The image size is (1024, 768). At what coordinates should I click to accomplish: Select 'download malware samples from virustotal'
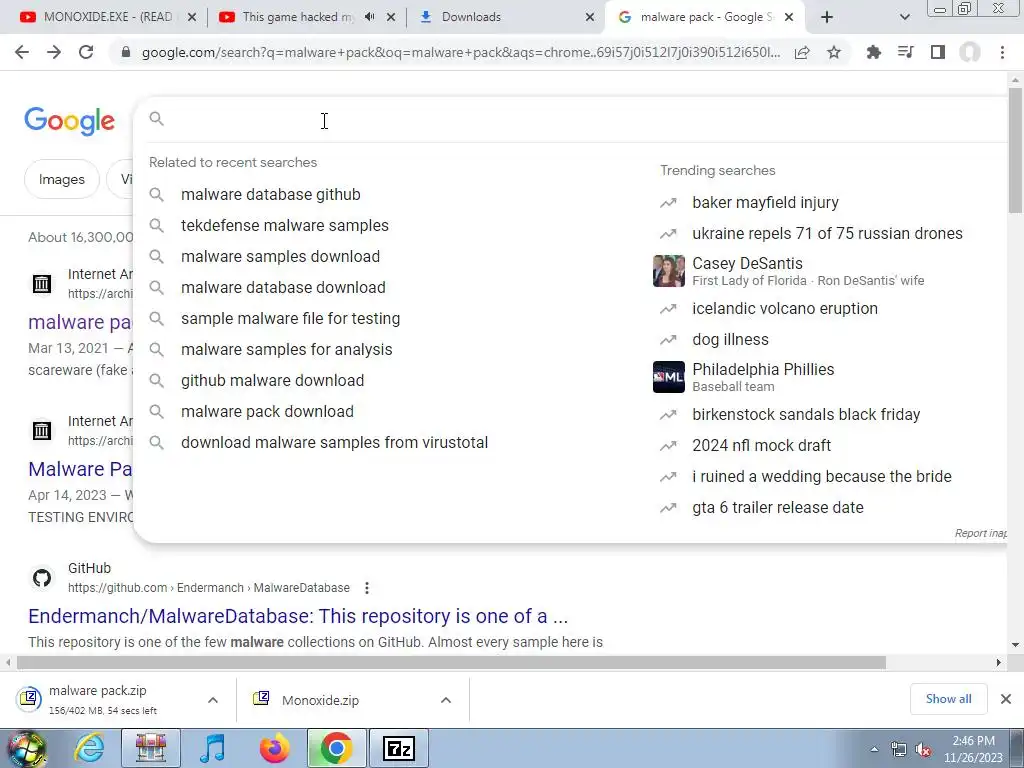tap(334, 443)
